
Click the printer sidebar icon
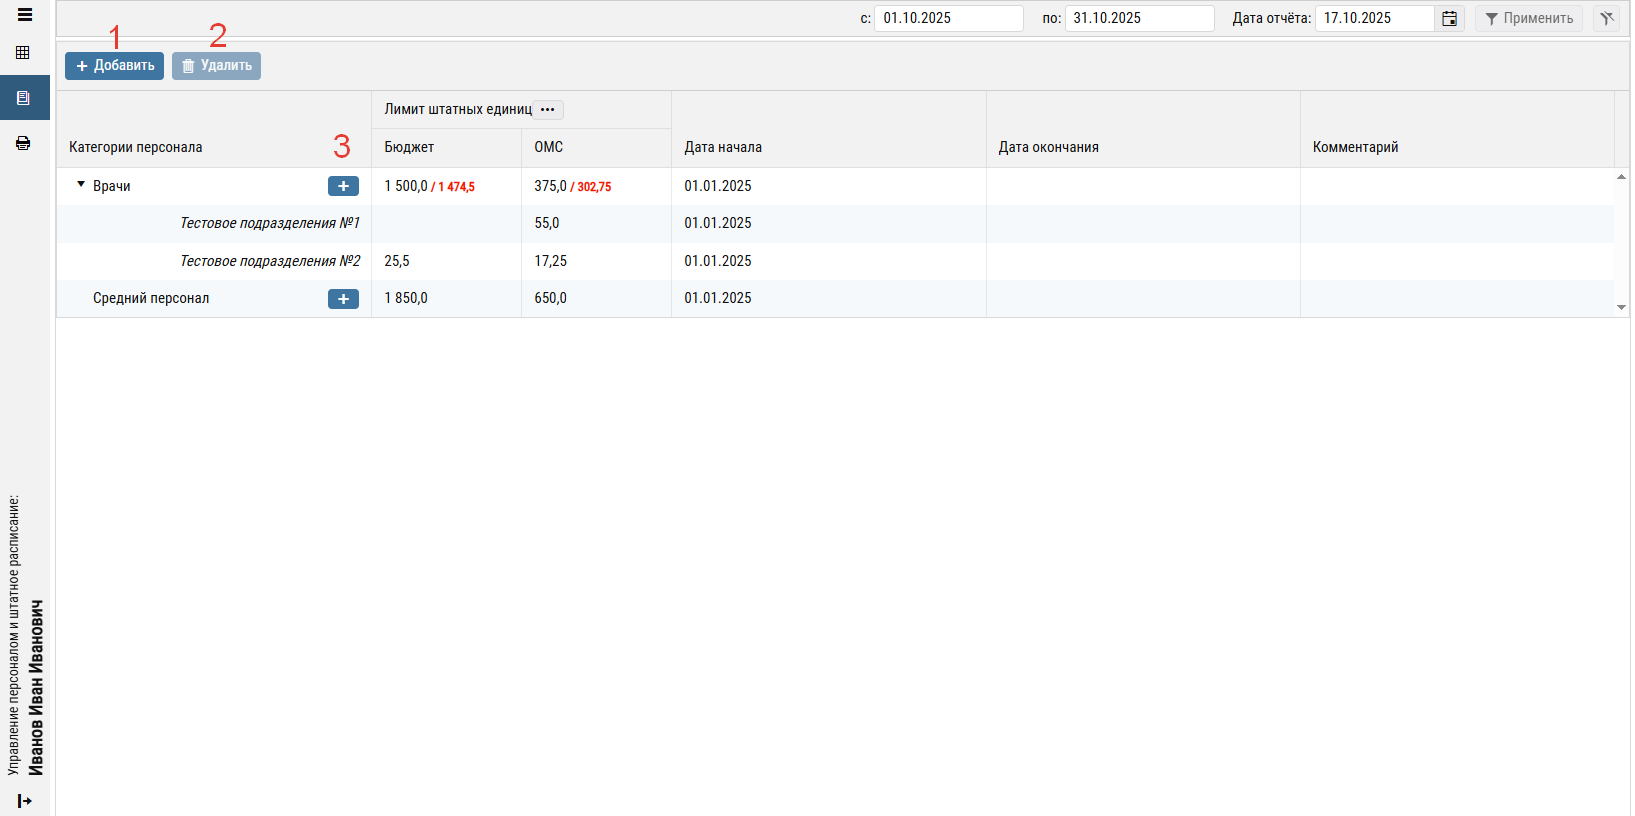(23, 143)
